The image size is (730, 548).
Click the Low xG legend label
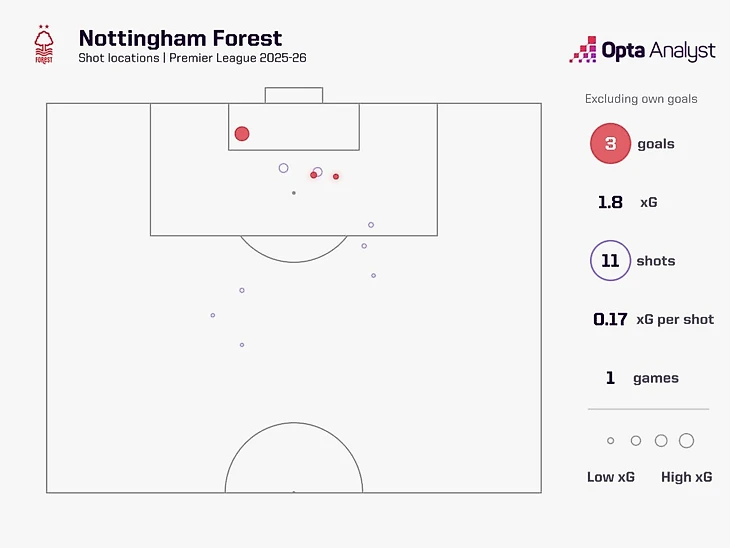610,477
